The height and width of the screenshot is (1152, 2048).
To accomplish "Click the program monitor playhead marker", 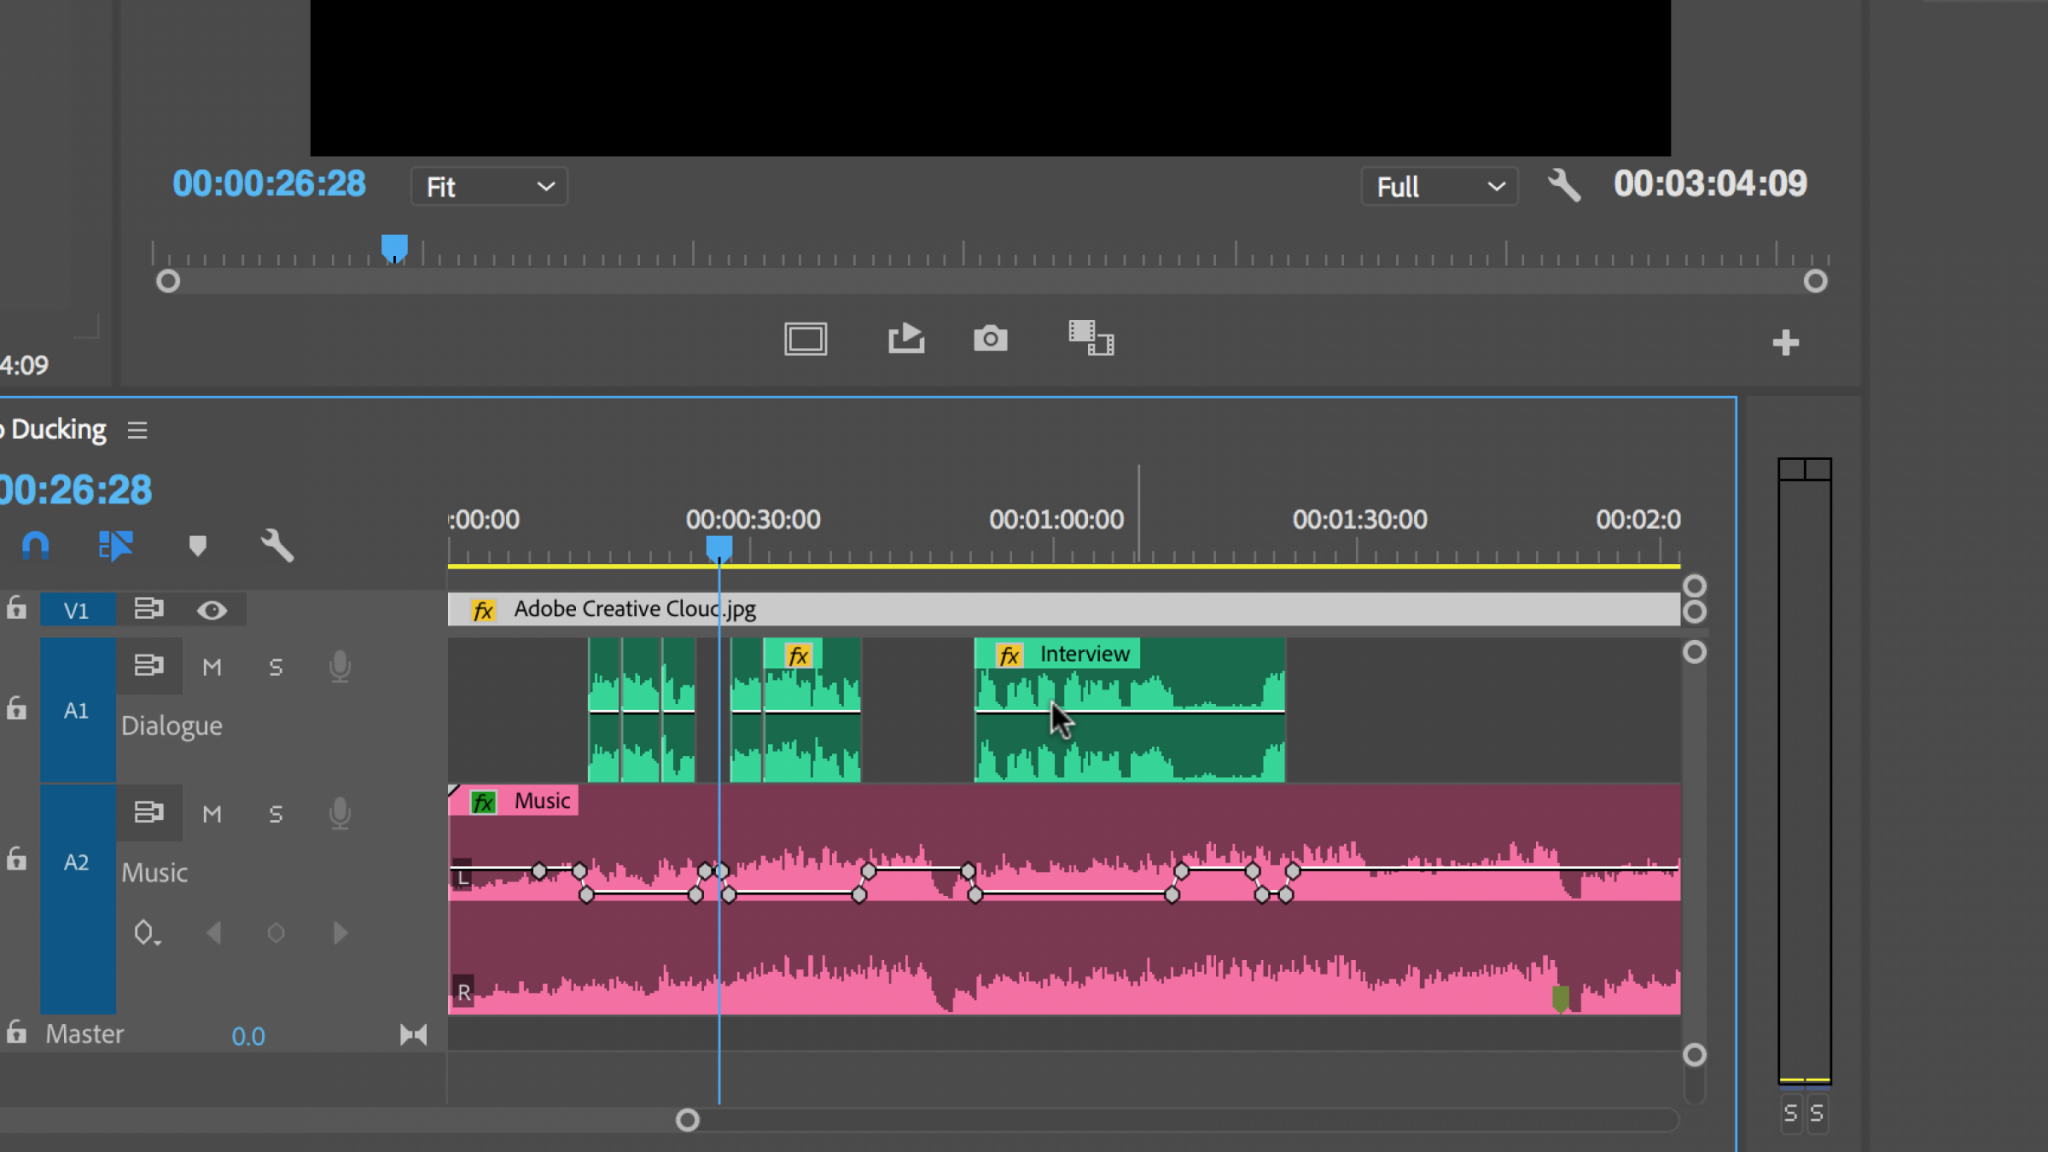I will pos(394,247).
